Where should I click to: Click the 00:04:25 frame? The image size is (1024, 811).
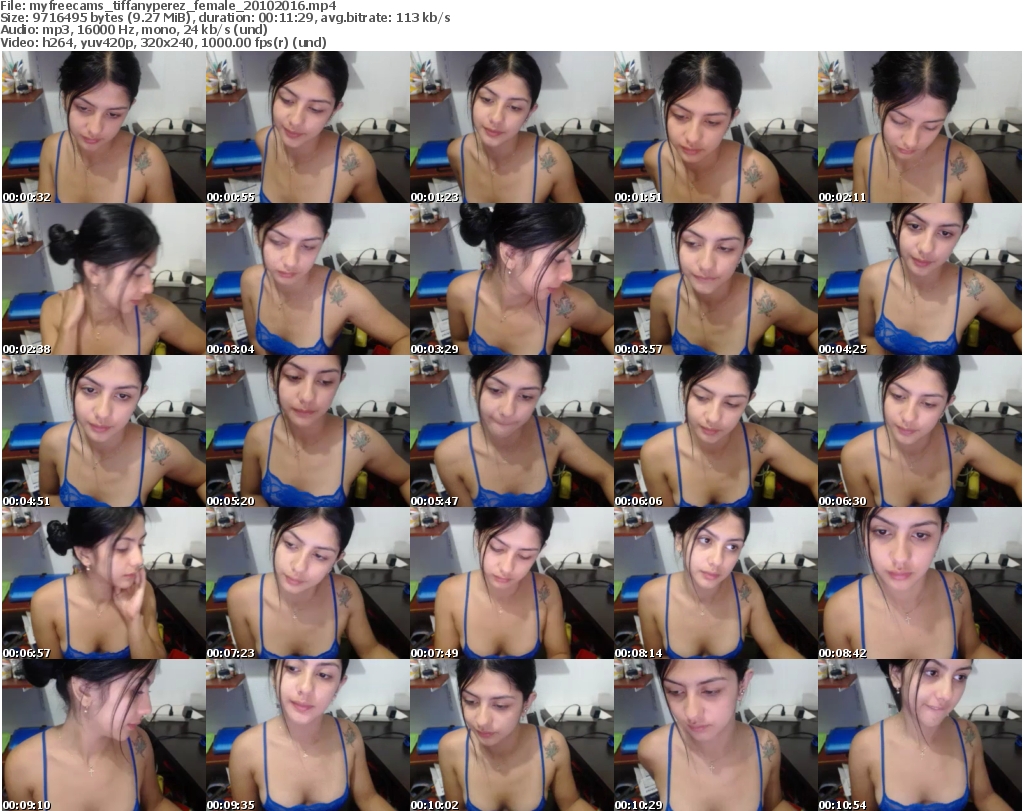[920, 279]
